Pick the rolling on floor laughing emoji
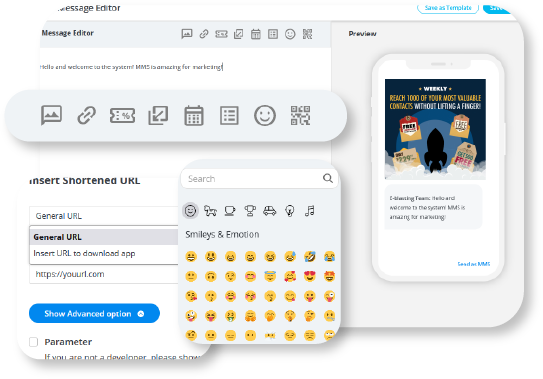The image size is (543, 379). pos(310,257)
